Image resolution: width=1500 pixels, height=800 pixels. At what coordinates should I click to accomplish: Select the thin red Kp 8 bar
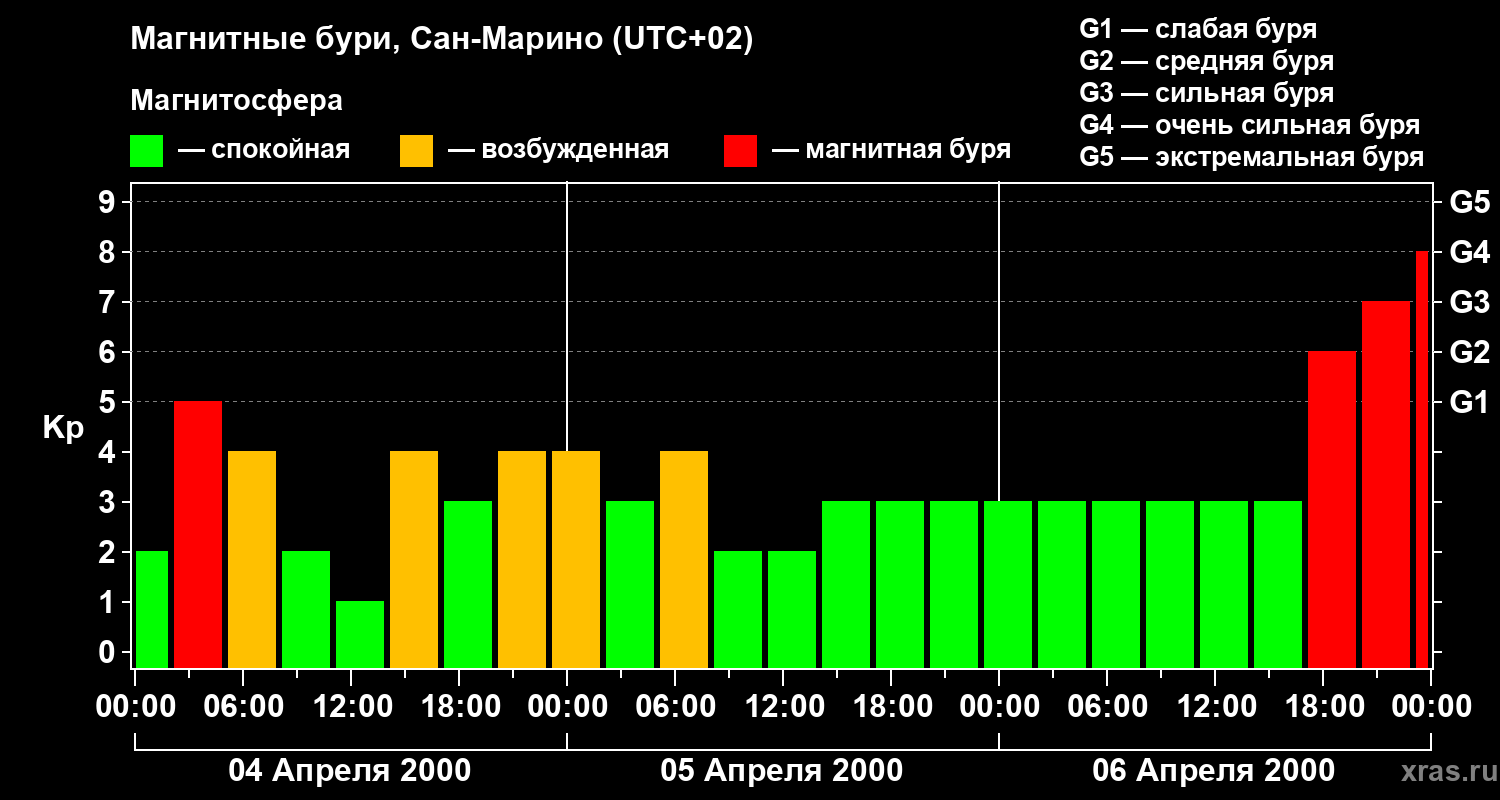pos(1422,460)
